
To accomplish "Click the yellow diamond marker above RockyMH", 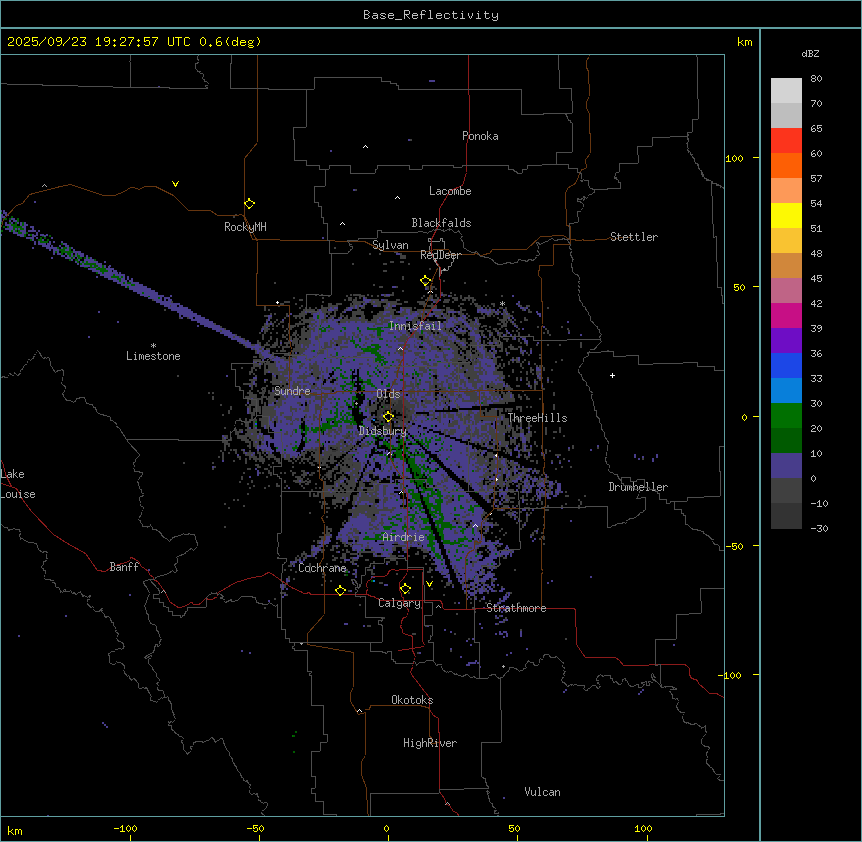I will [249, 203].
